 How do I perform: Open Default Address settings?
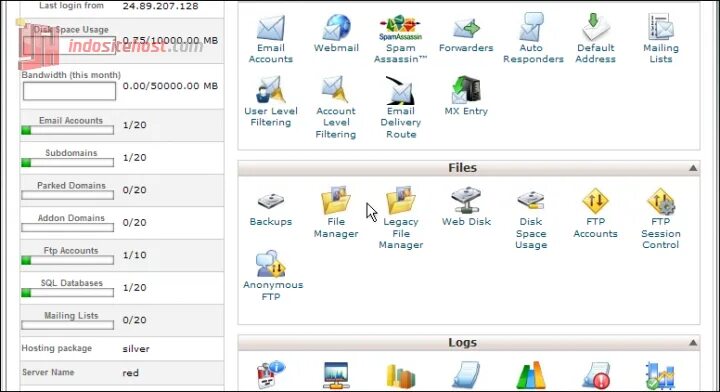[596, 27]
